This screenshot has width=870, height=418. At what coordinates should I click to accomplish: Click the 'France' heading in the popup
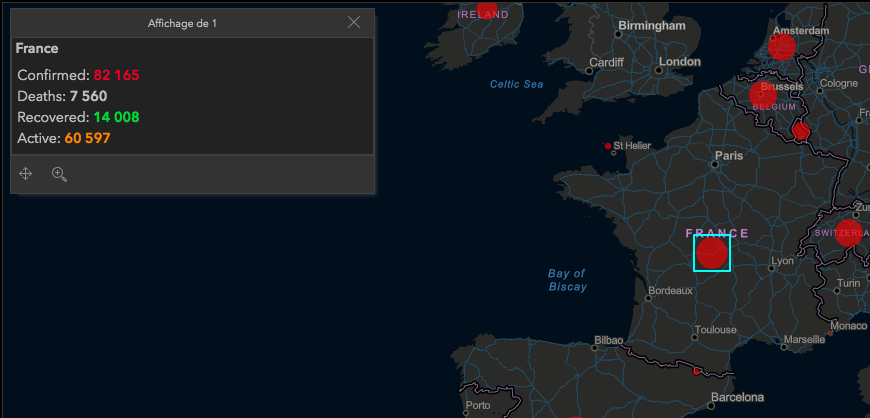click(x=37, y=48)
